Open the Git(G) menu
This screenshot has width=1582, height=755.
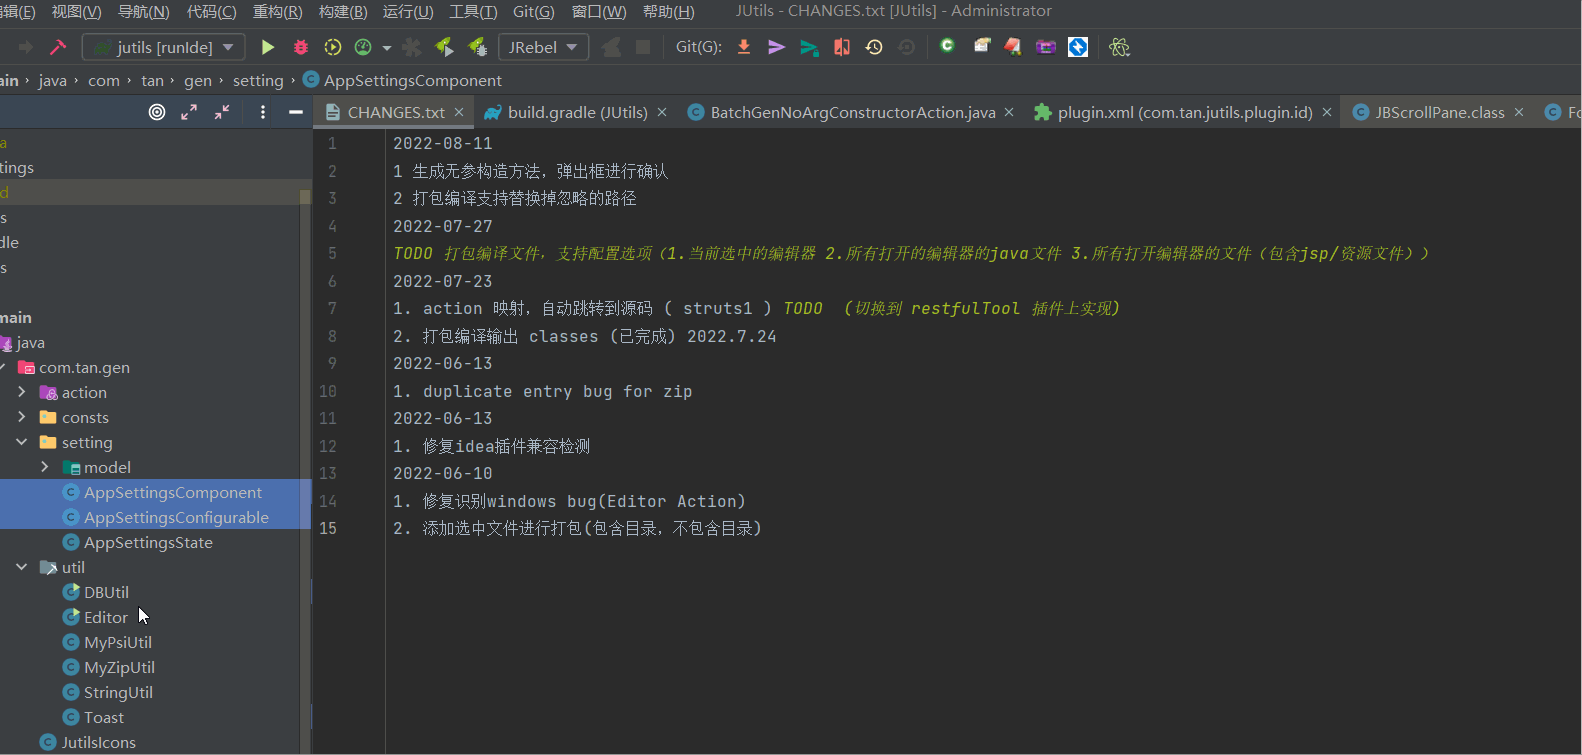[x=534, y=11]
